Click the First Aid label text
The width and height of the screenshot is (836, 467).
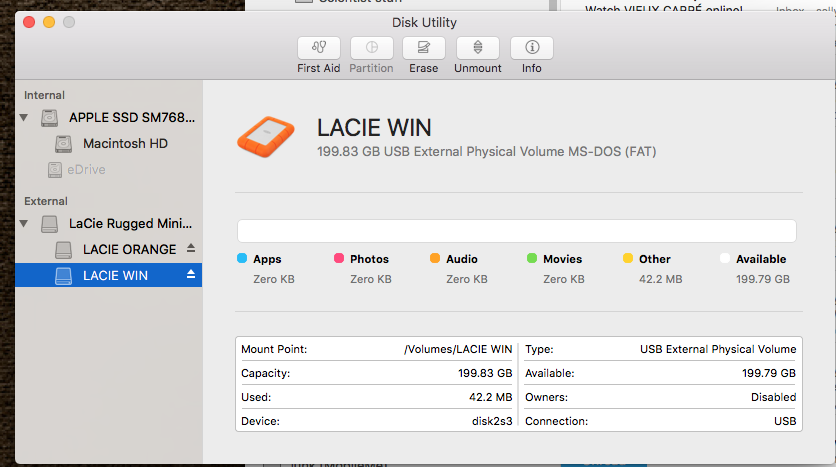click(x=319, y=68)
